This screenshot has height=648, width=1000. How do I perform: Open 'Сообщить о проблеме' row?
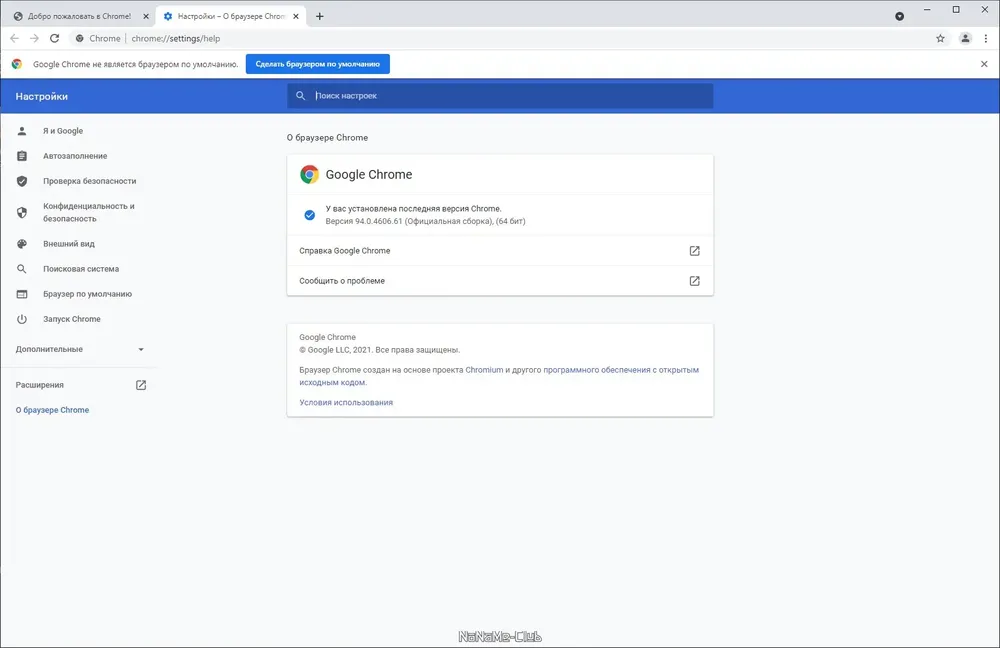[500, 281]
